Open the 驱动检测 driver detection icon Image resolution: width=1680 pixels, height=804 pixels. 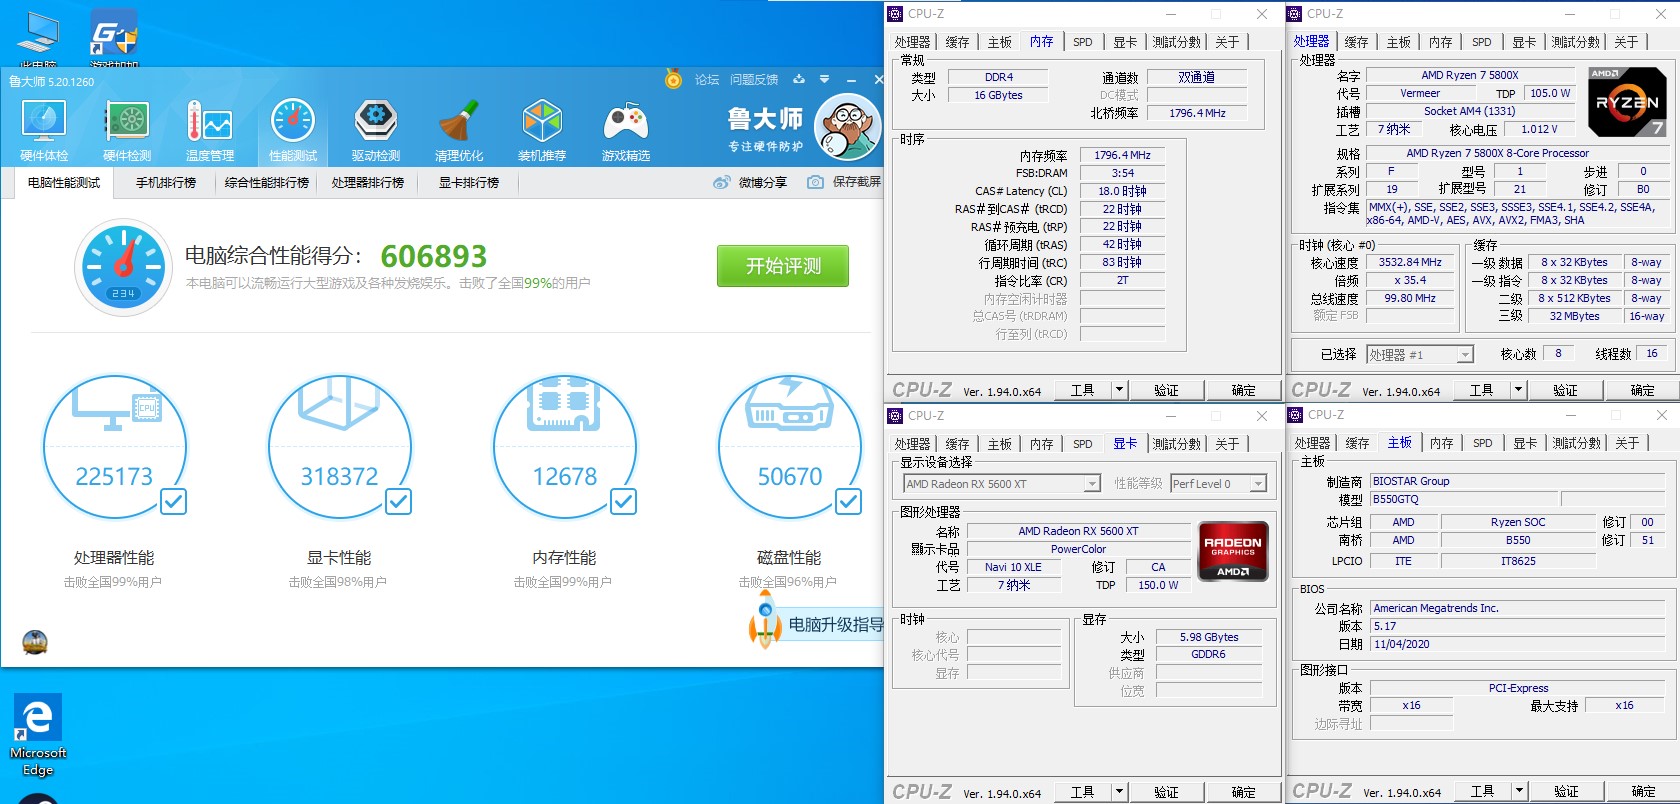tap(376, 122)
